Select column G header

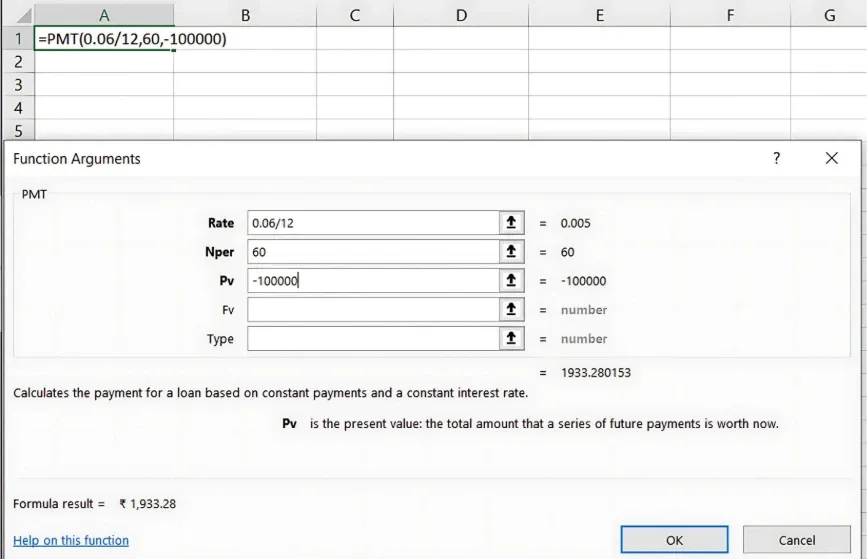pyautogui.click(x=830, y=15)
